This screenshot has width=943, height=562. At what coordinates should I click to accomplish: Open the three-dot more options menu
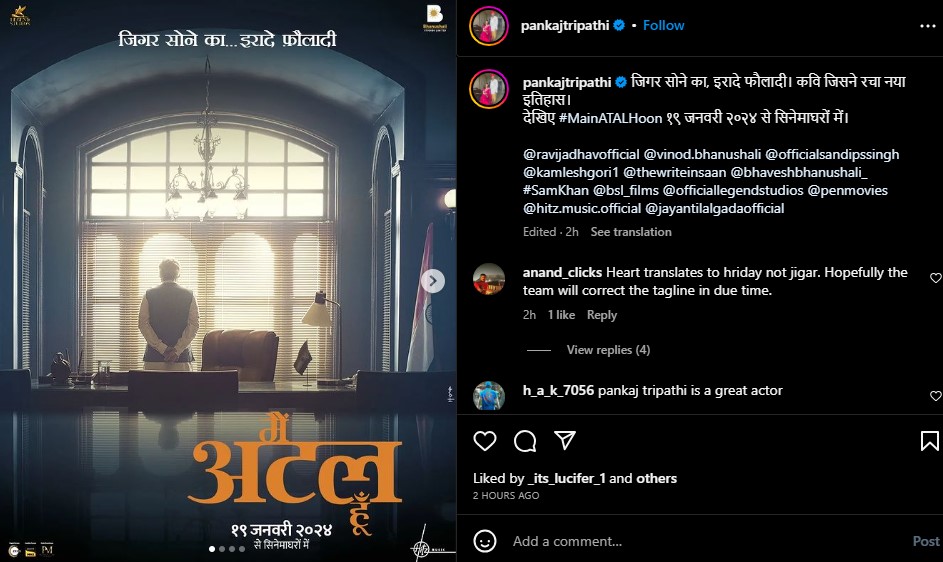pos(927,26)
